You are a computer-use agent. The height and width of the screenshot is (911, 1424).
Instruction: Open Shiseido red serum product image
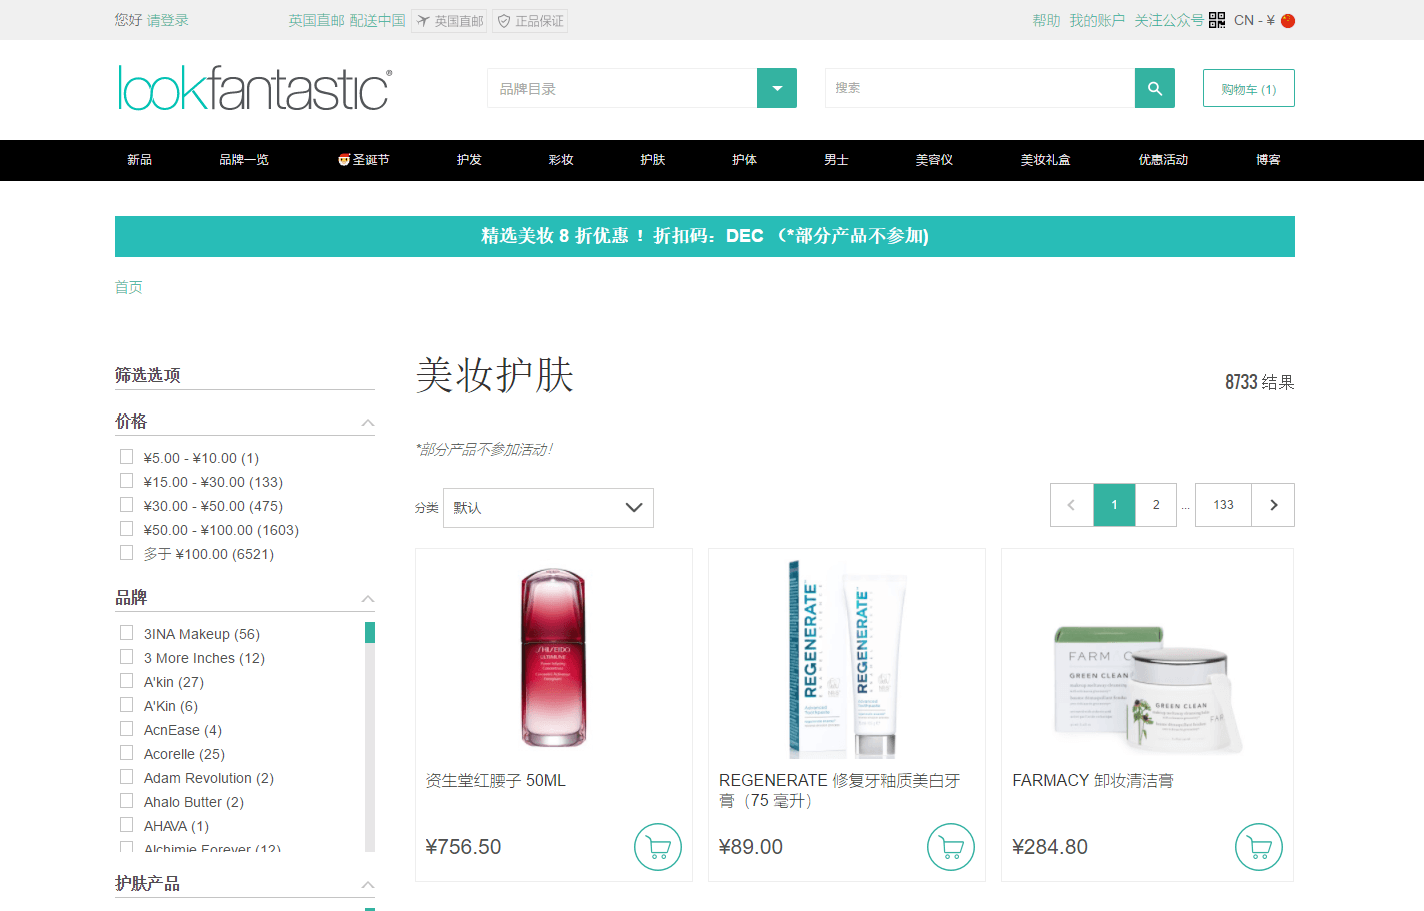553,658
